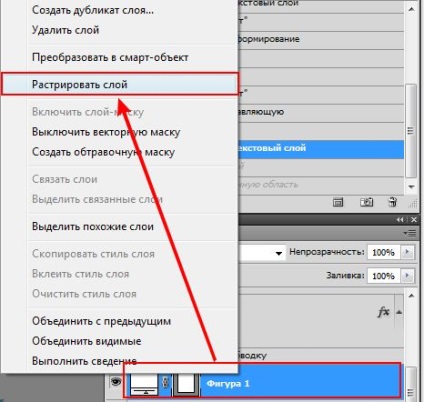Screen dimensions: 424x402
Task: Hide the Фигура 1 layer via the eye icon
Action: coord(116,382)
